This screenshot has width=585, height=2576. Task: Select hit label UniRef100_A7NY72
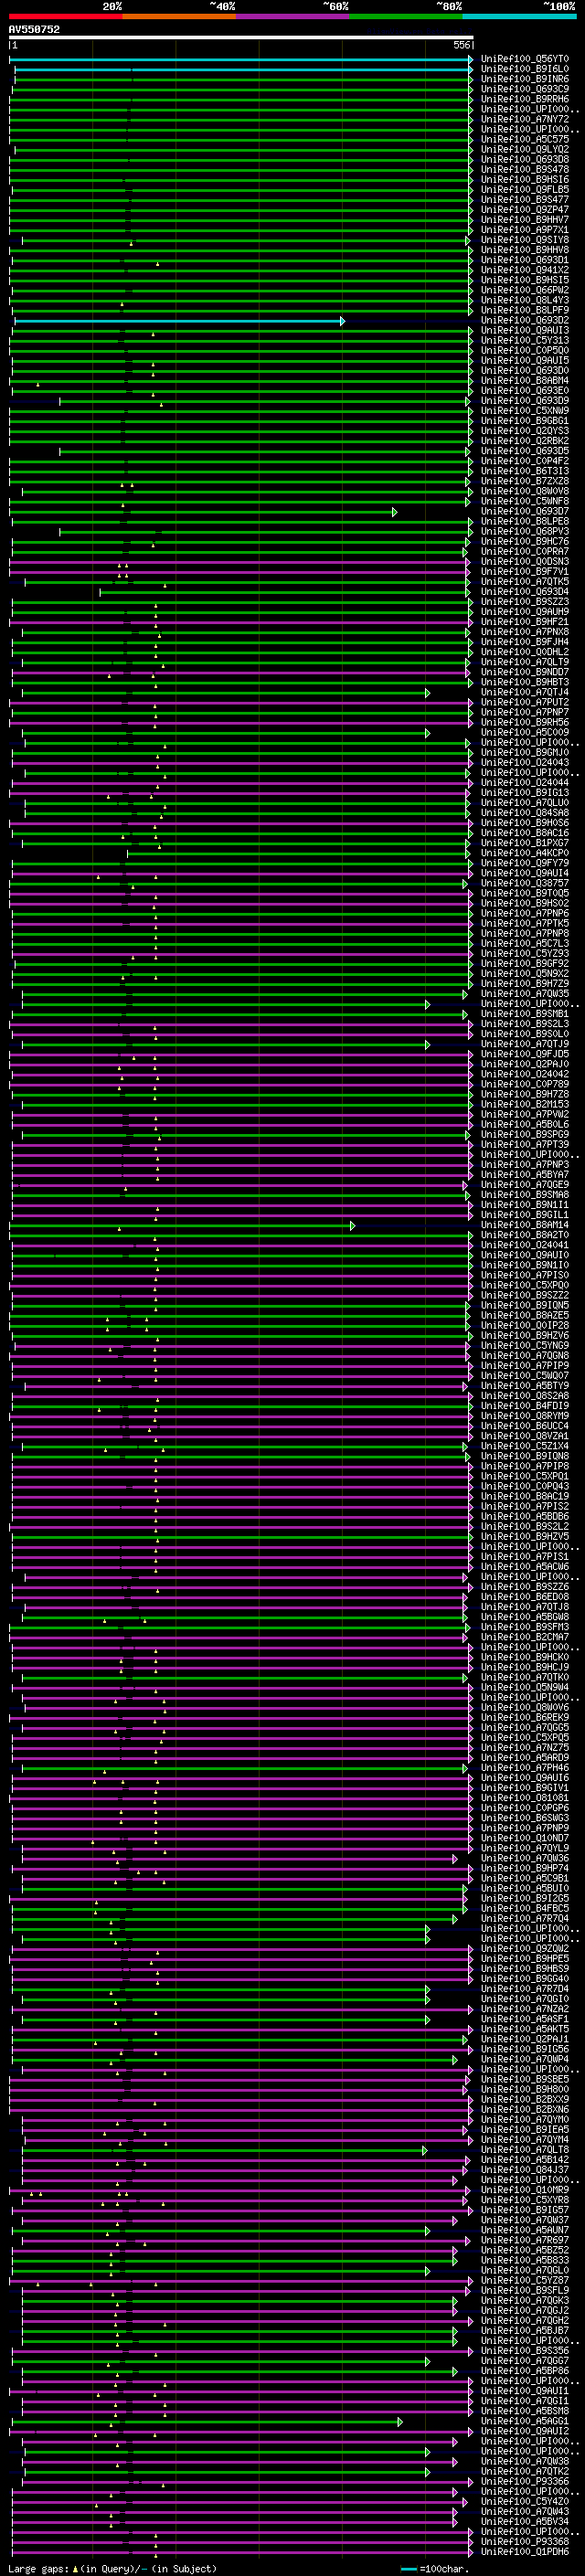click(x=524, y=119)
